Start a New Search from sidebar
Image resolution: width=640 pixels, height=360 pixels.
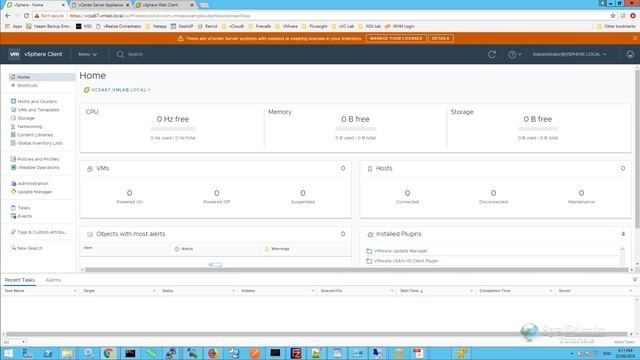click(x=29, y=248)
